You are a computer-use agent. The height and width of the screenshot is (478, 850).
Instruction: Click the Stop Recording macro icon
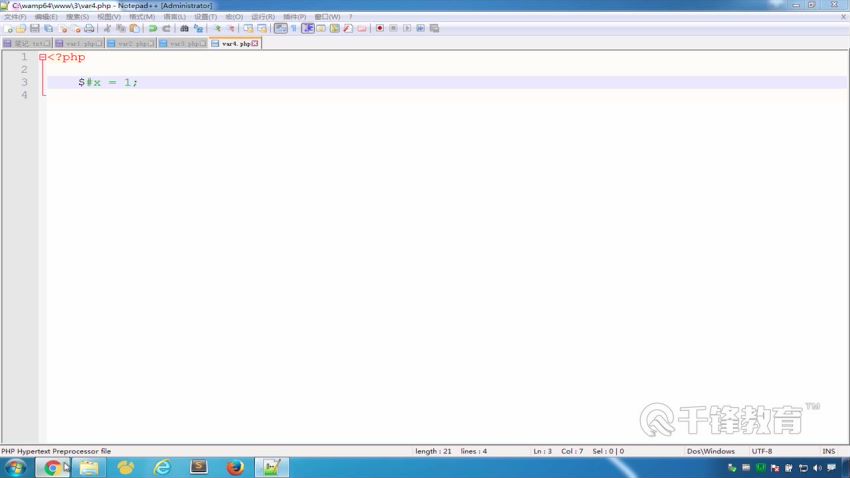[394, 28]
